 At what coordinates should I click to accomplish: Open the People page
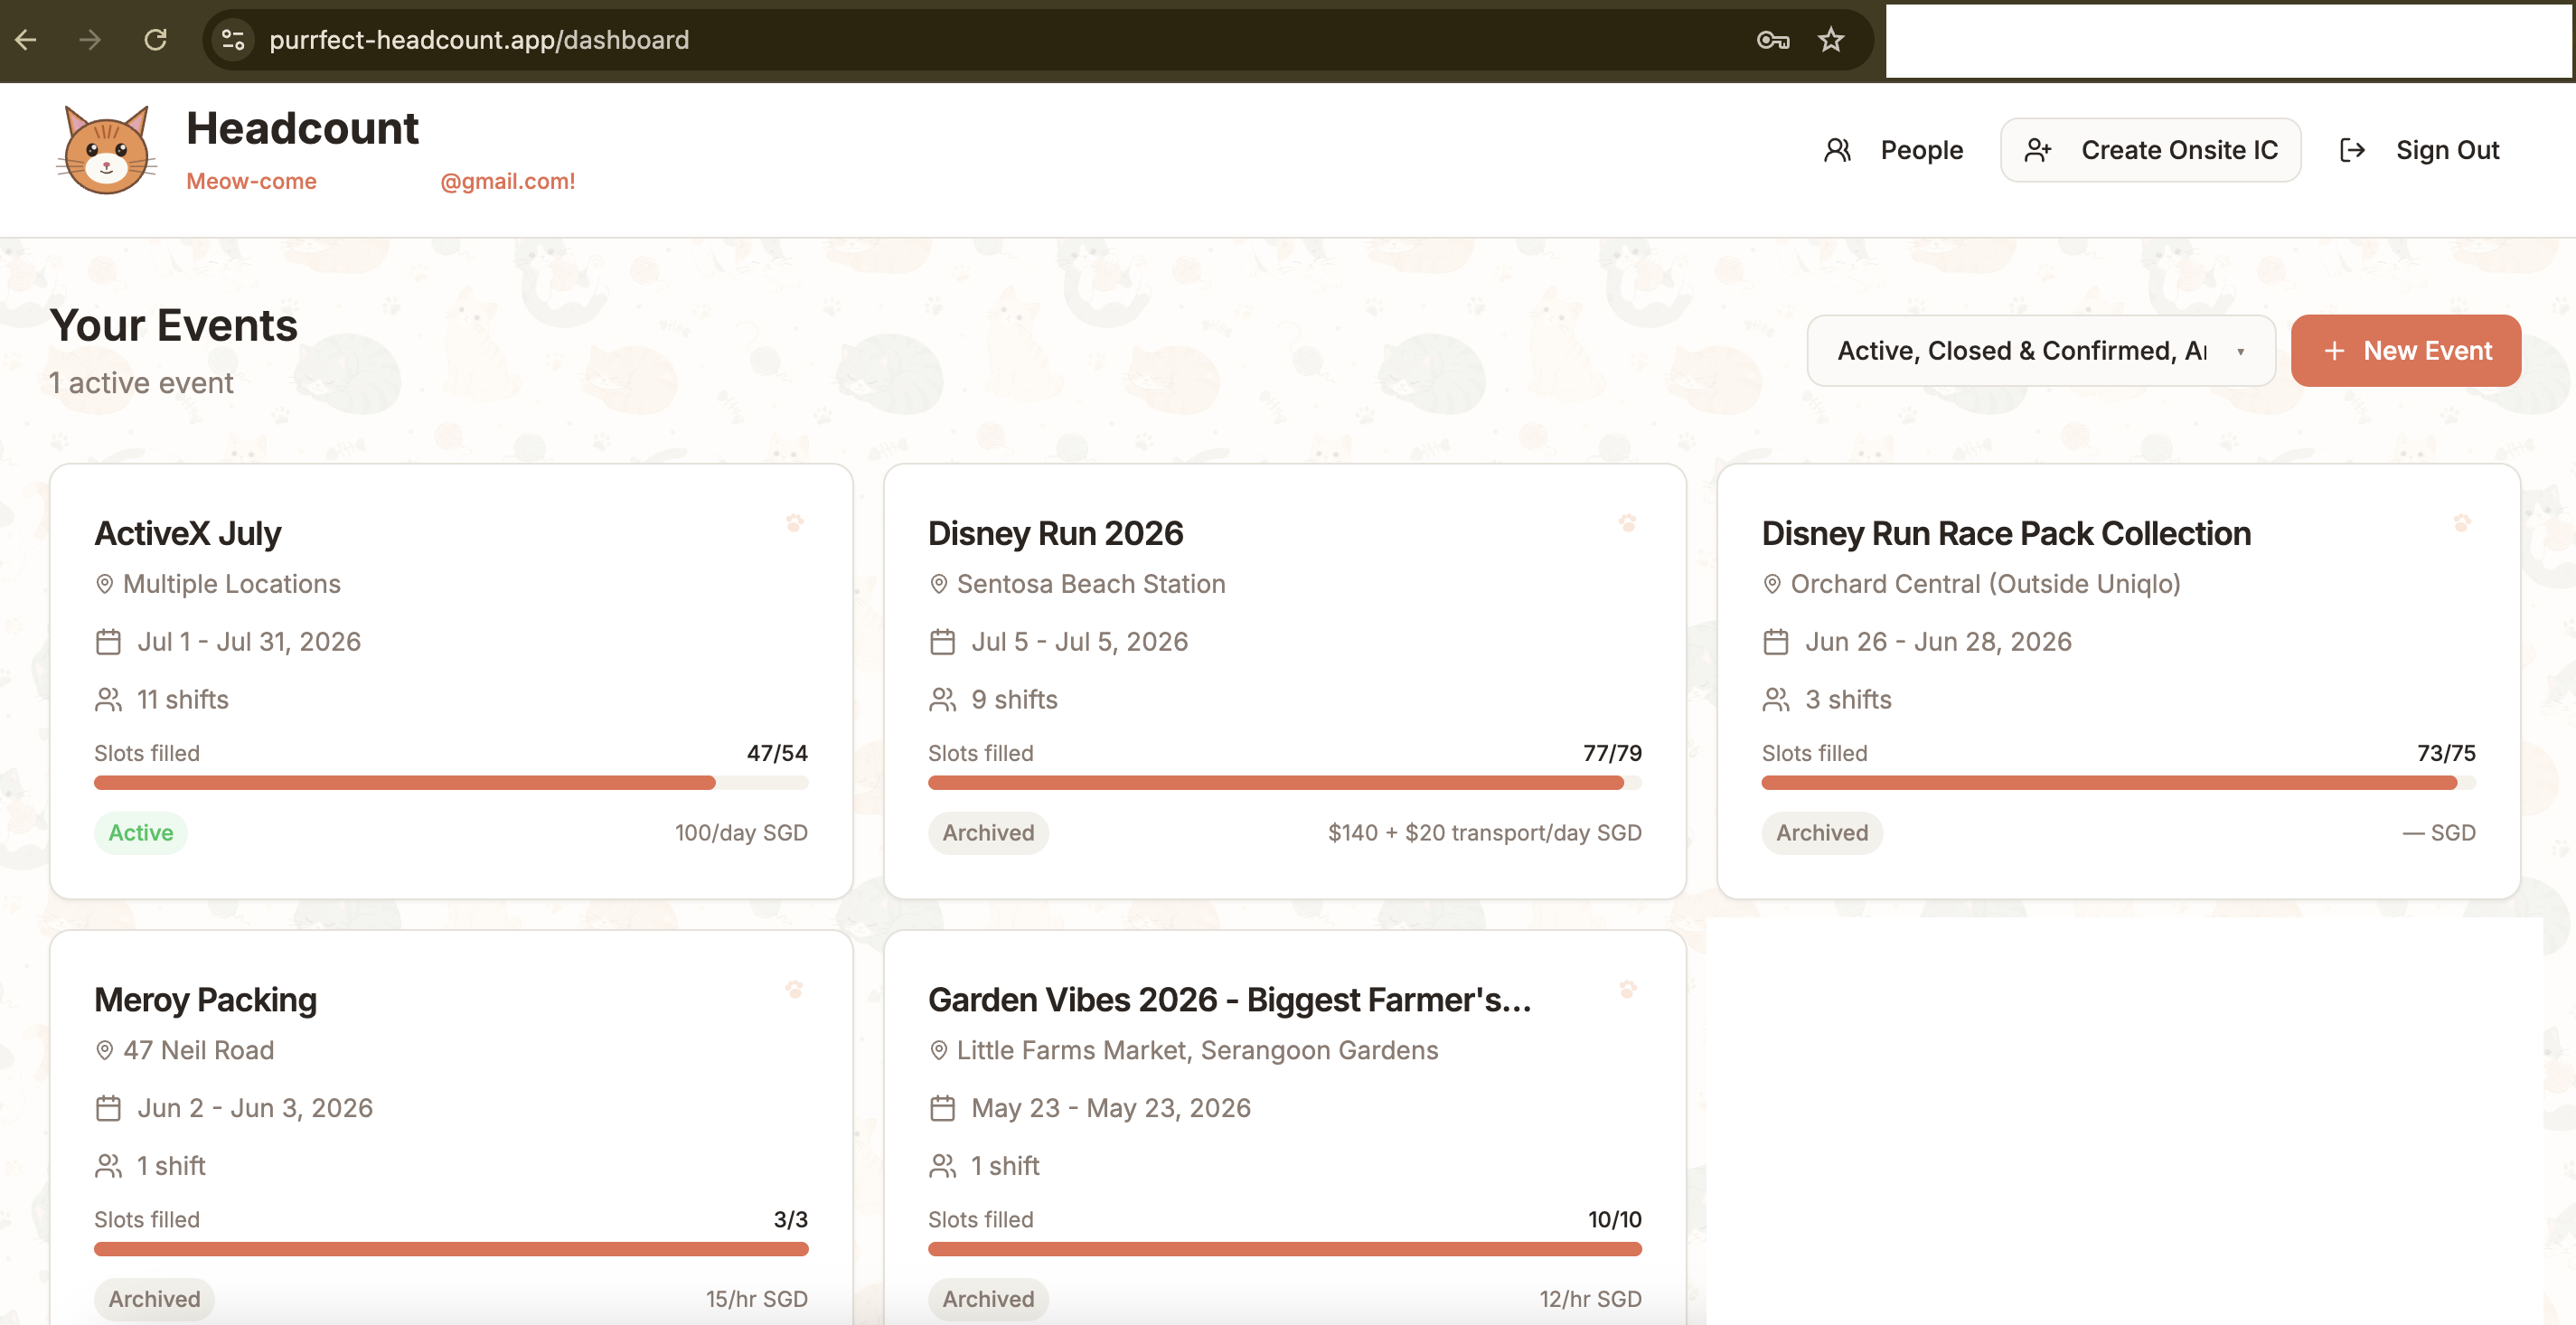(x=1893, y=150)
